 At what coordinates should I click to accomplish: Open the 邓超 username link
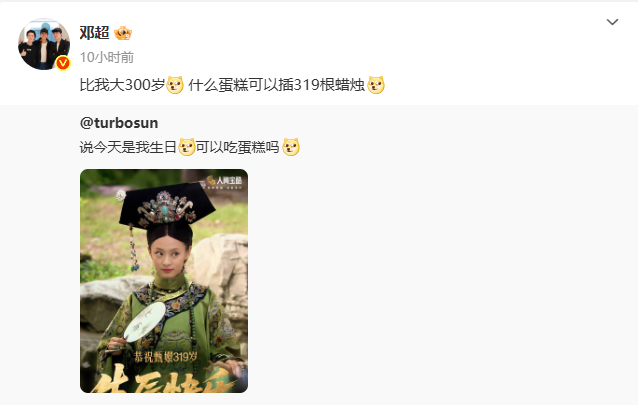pyautogui.click(x=94, y=33)
